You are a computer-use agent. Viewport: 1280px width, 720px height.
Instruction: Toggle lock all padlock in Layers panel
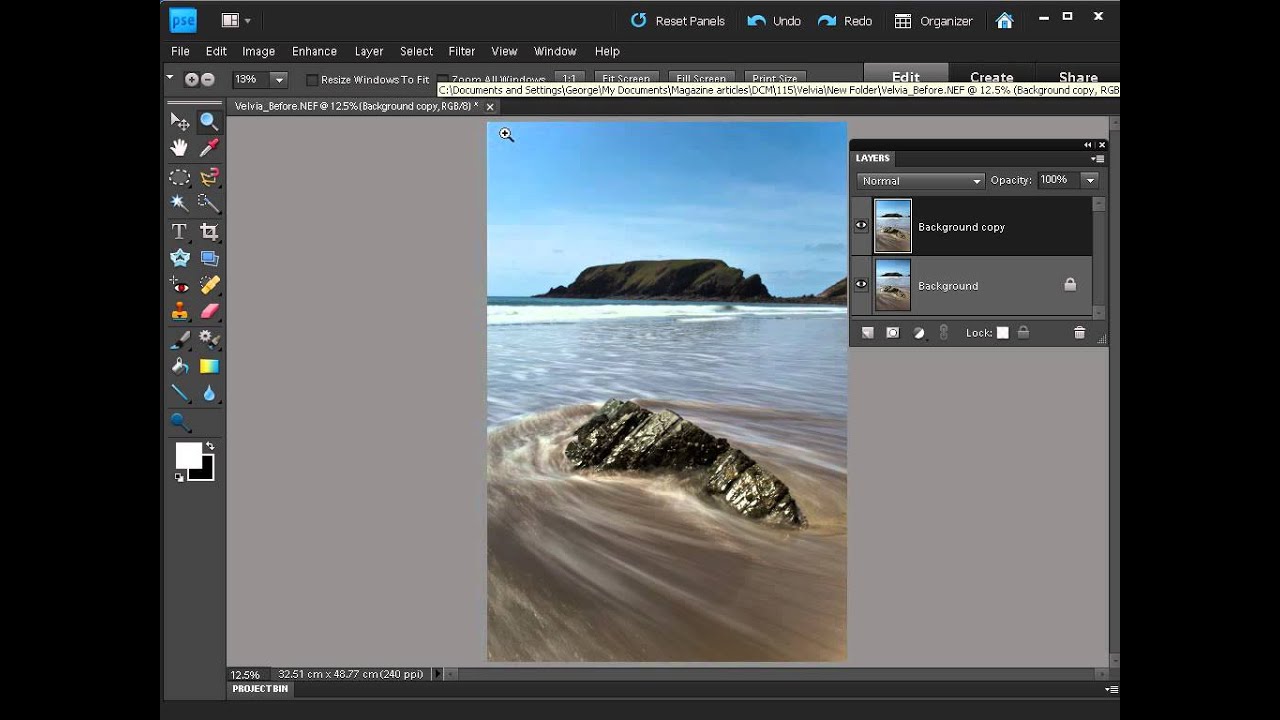(1024, 333)
